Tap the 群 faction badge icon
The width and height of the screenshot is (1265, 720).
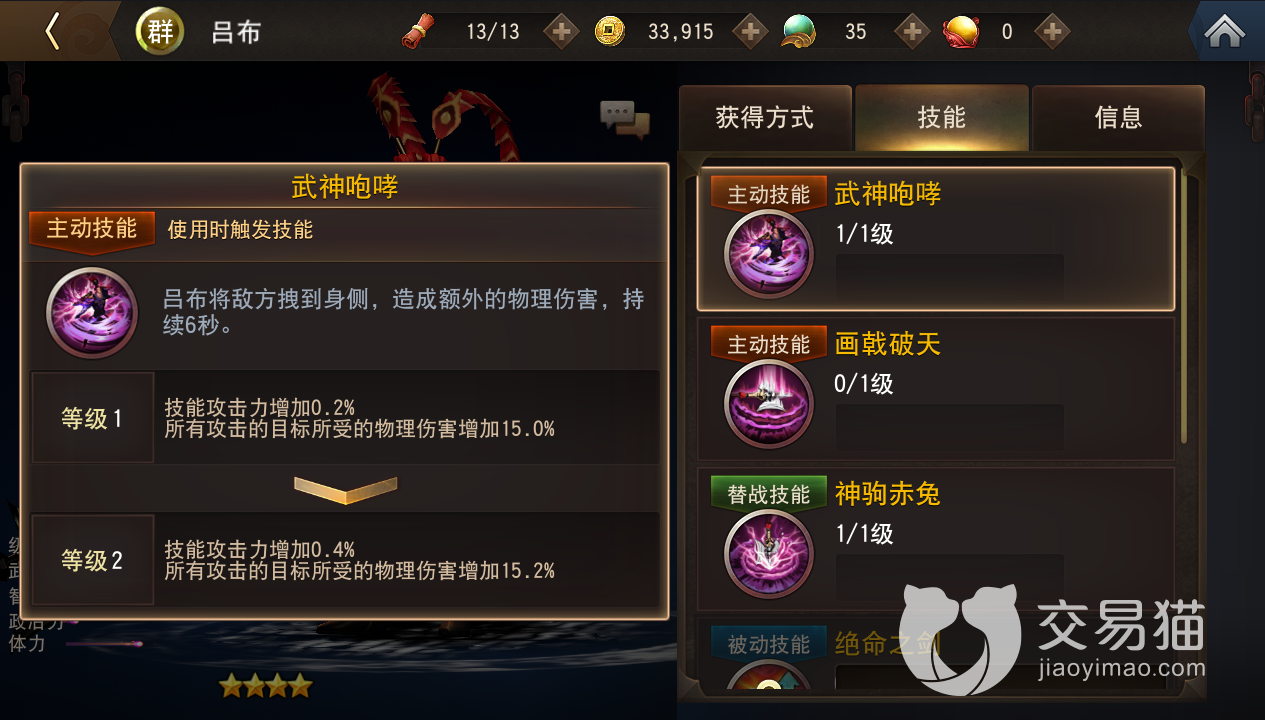pos(160,31)
